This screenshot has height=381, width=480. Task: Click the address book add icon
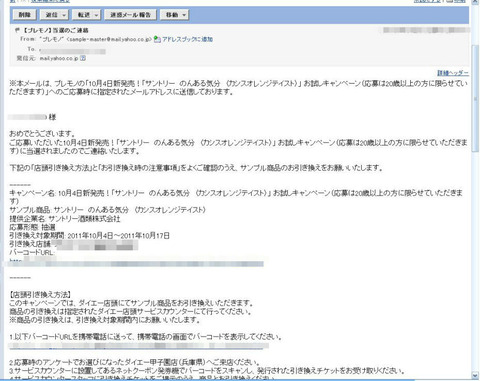157,39
